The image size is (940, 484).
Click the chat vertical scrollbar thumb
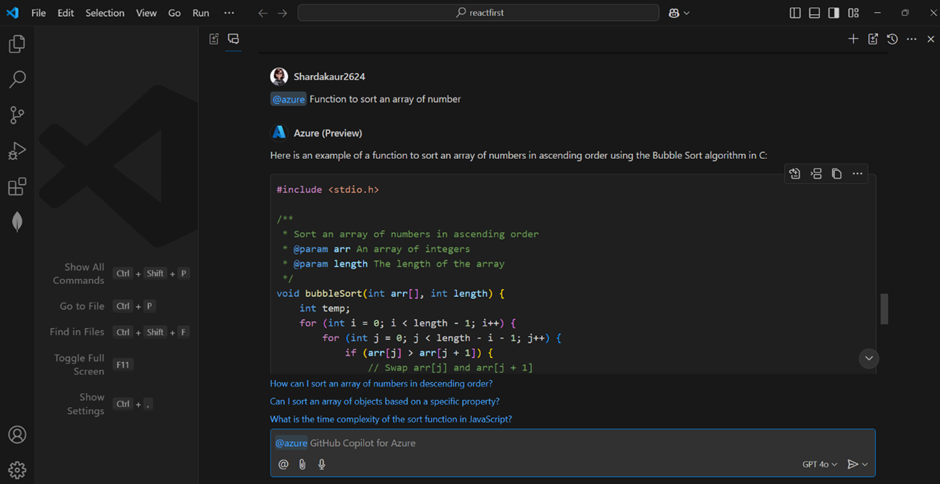pos(884,309)
